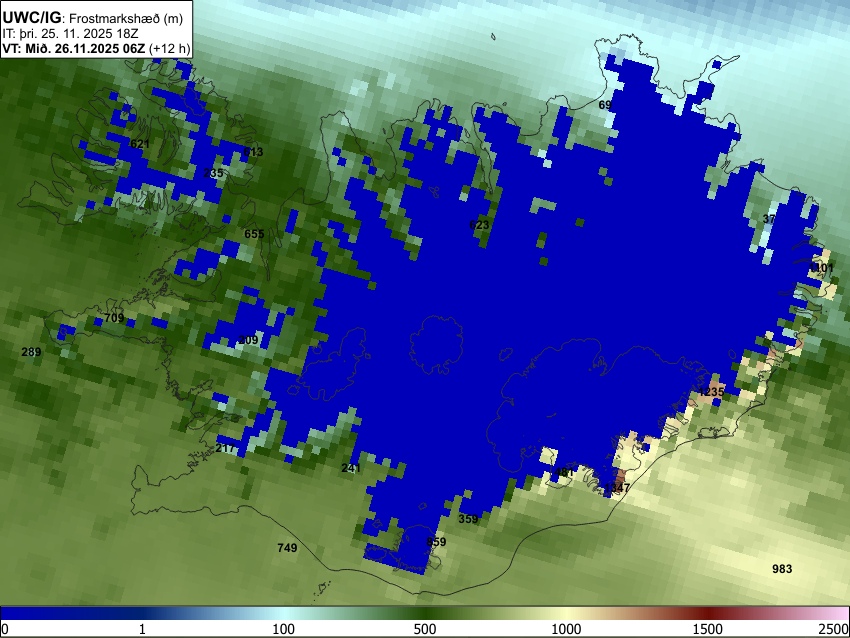Click the color scale tick label '2500'
The image size is (850, 638).
(834, 629)
